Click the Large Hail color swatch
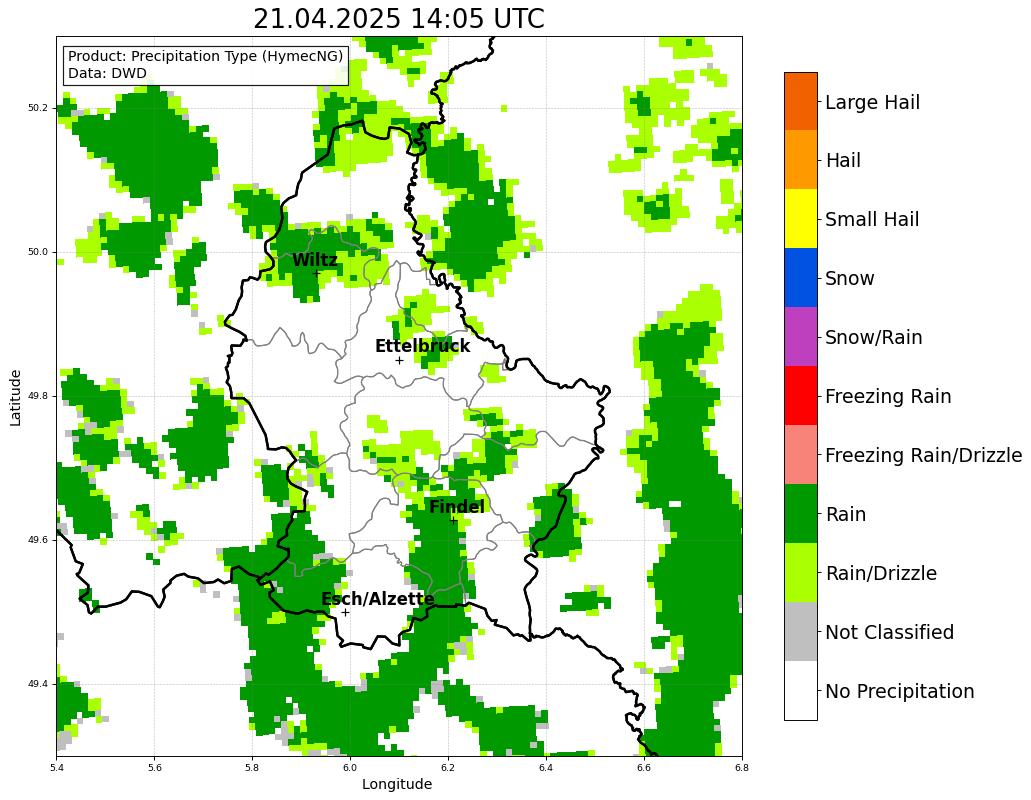 (x=800, y=101)
